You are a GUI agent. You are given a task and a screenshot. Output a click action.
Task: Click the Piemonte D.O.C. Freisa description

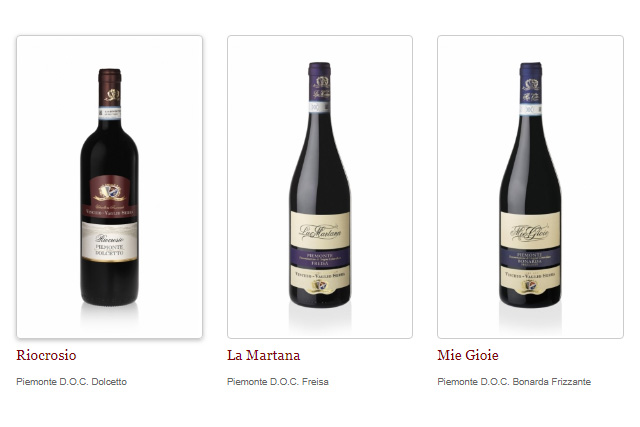pos(278,382)
